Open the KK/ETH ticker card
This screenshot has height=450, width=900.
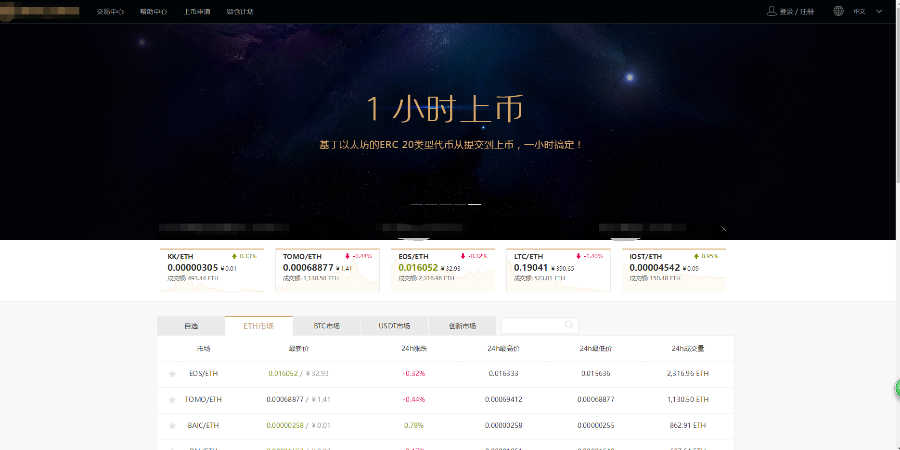point(212,270)
